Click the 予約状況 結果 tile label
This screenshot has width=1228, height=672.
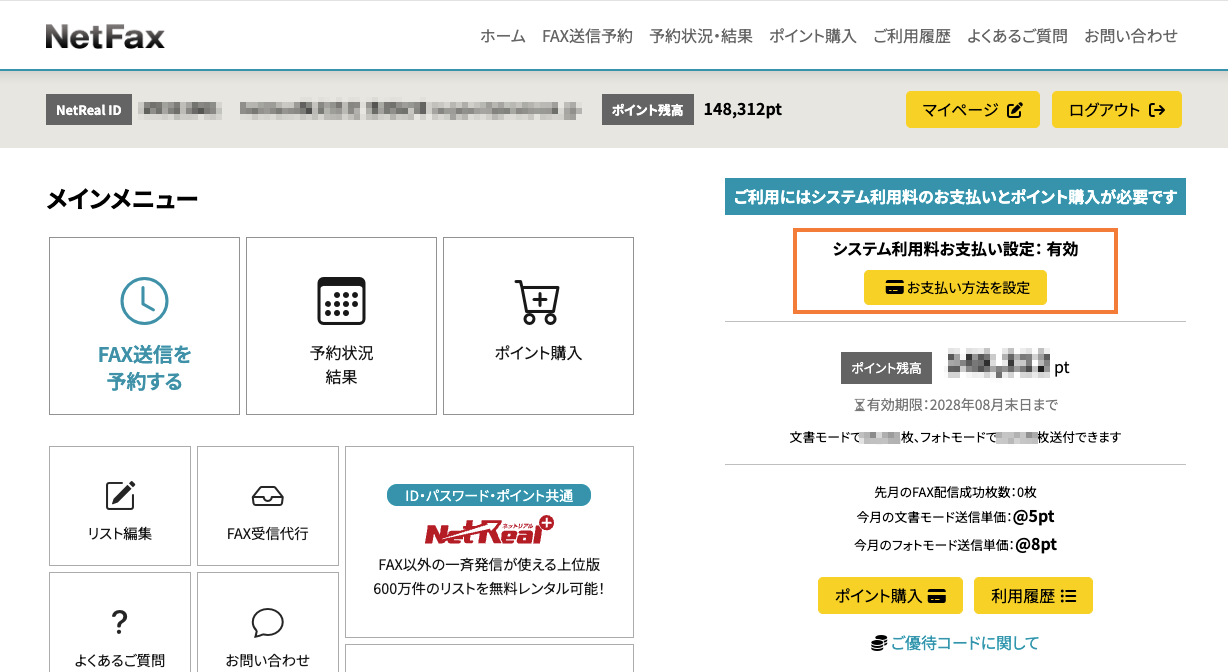click(341, 365)
